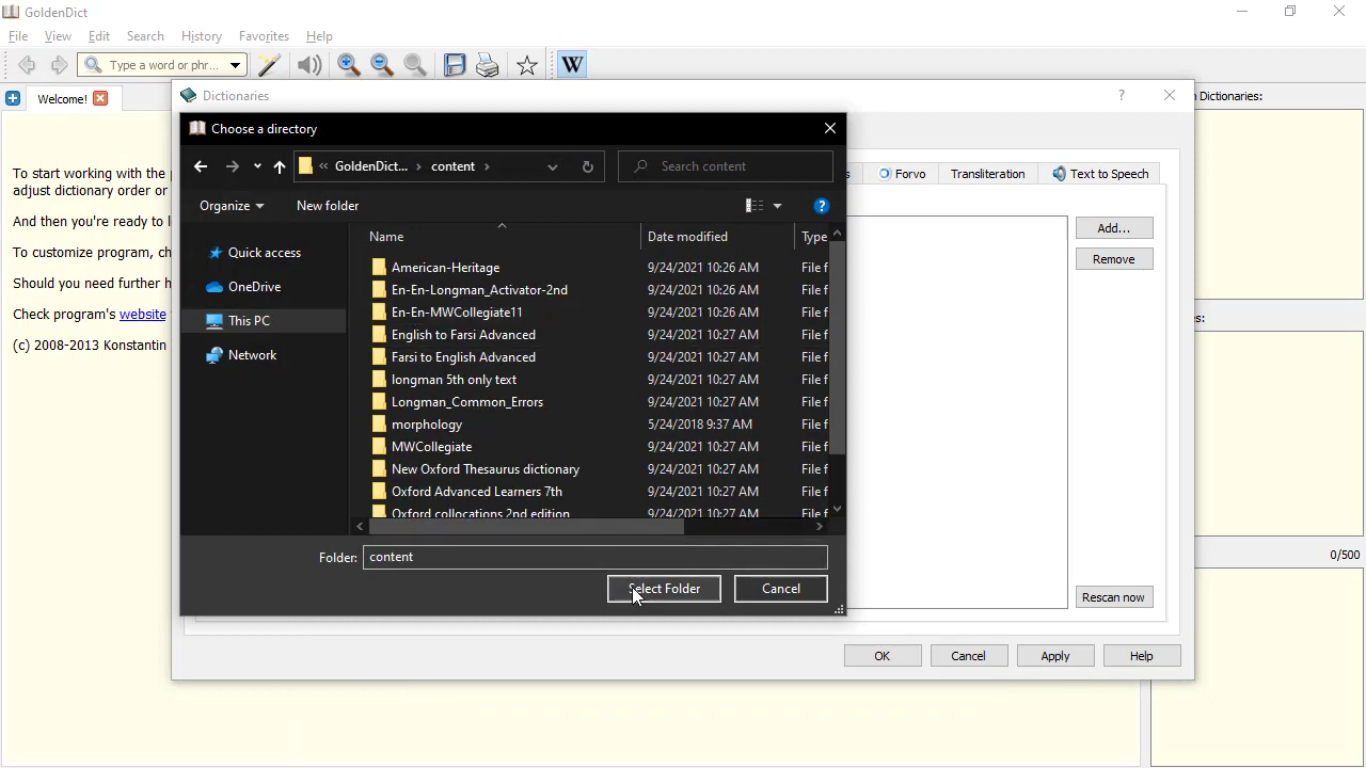Click the add to favorites star icon
The image size is (1366, 768).
[x=527, y=65]
